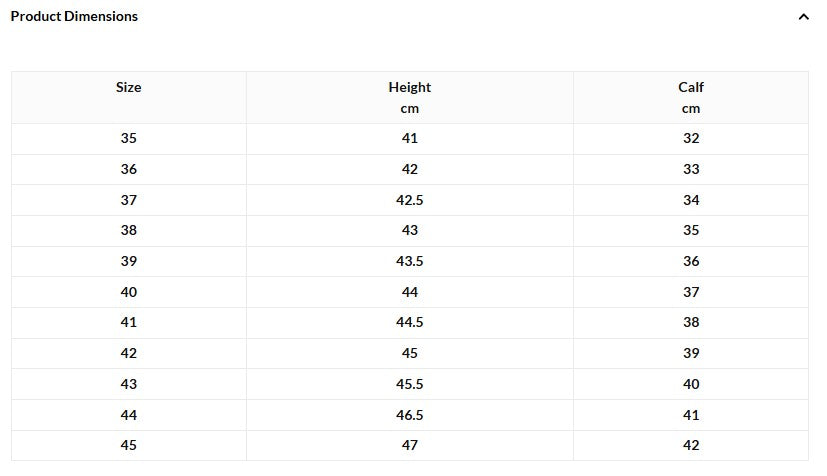Click the 47 height value
827x476 pixels.
(x=410, y=446)
